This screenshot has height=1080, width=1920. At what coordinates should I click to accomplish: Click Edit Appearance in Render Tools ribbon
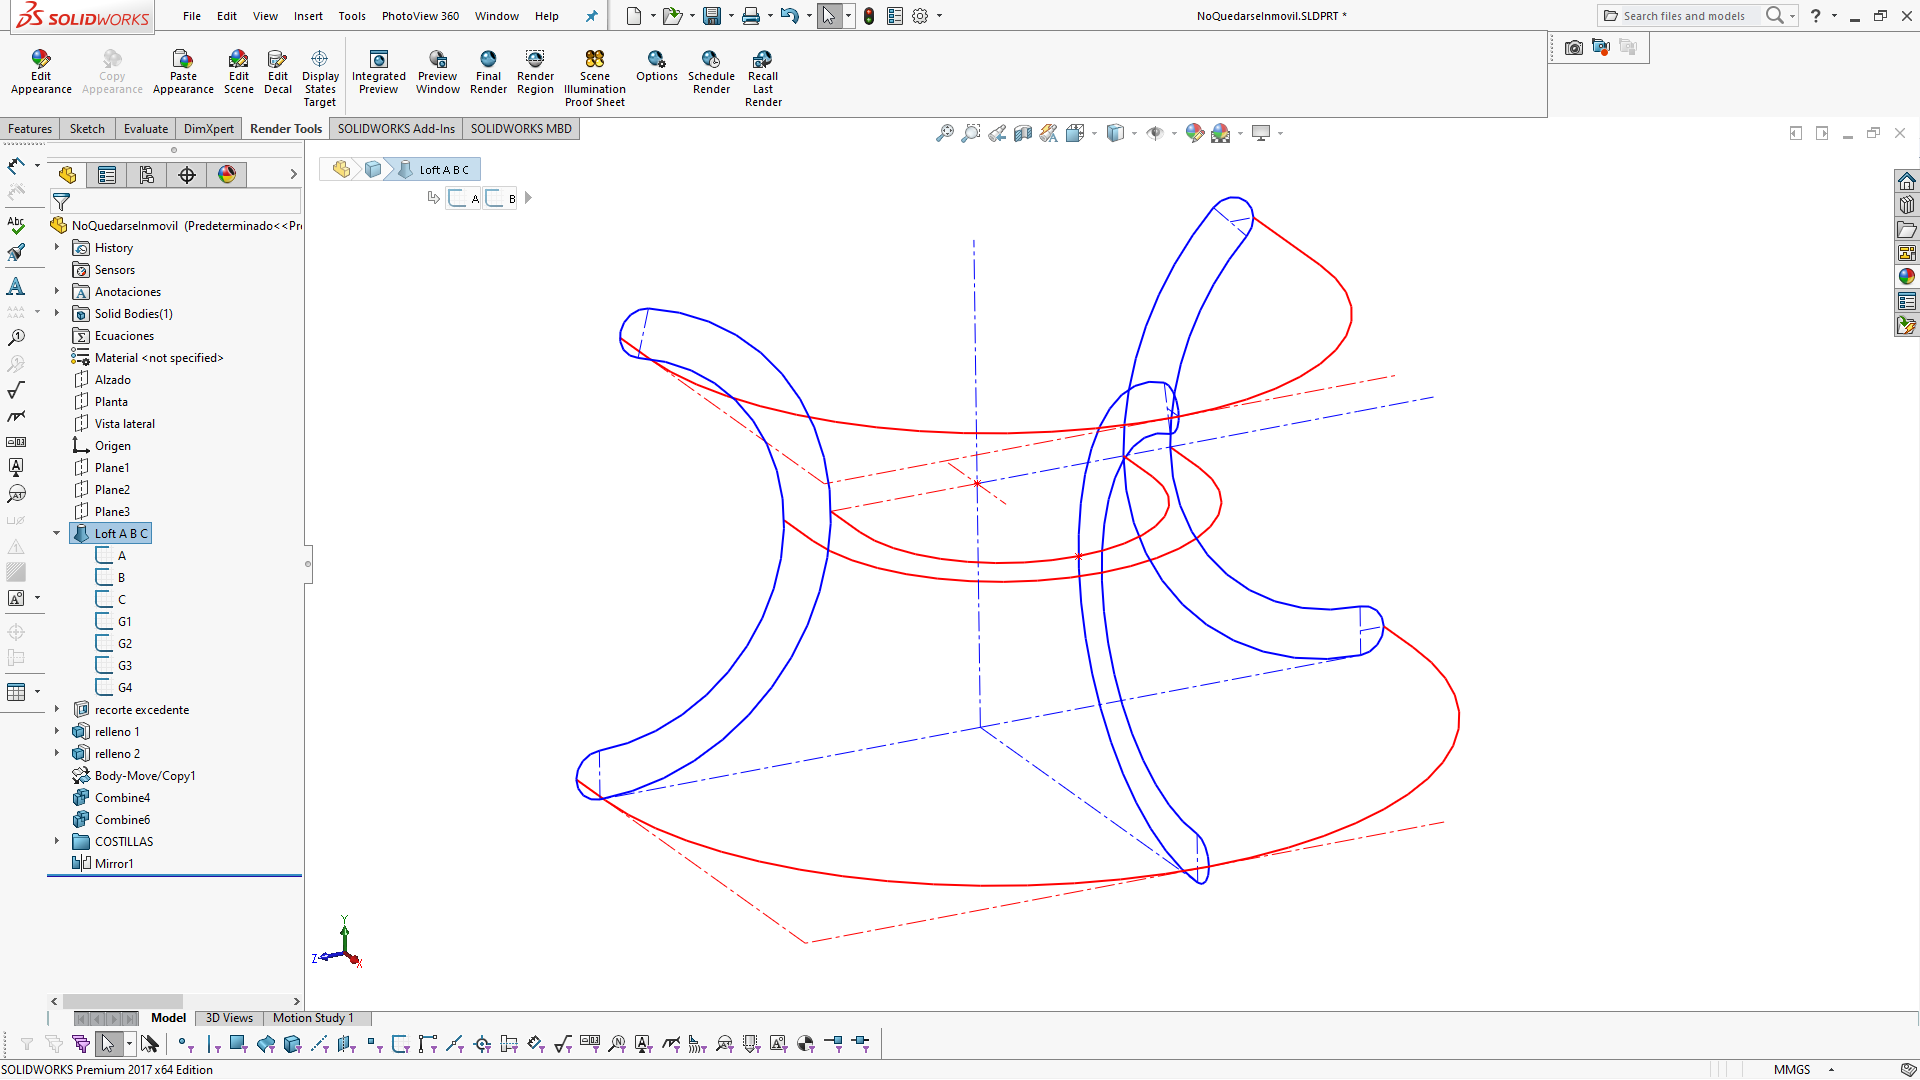(41, 73)
